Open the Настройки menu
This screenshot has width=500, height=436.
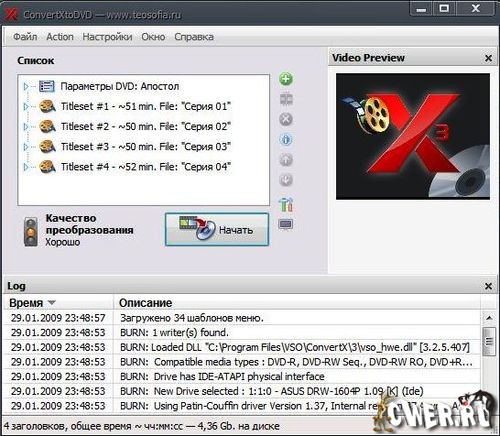(107, 37)
